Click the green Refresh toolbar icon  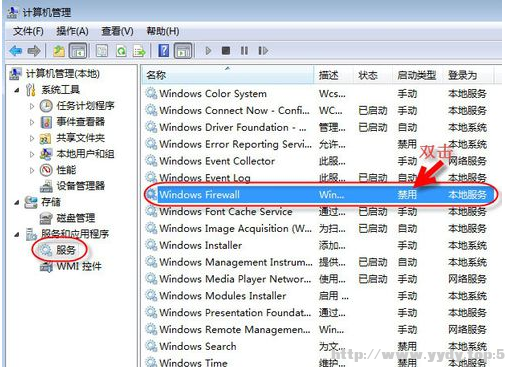121,51
